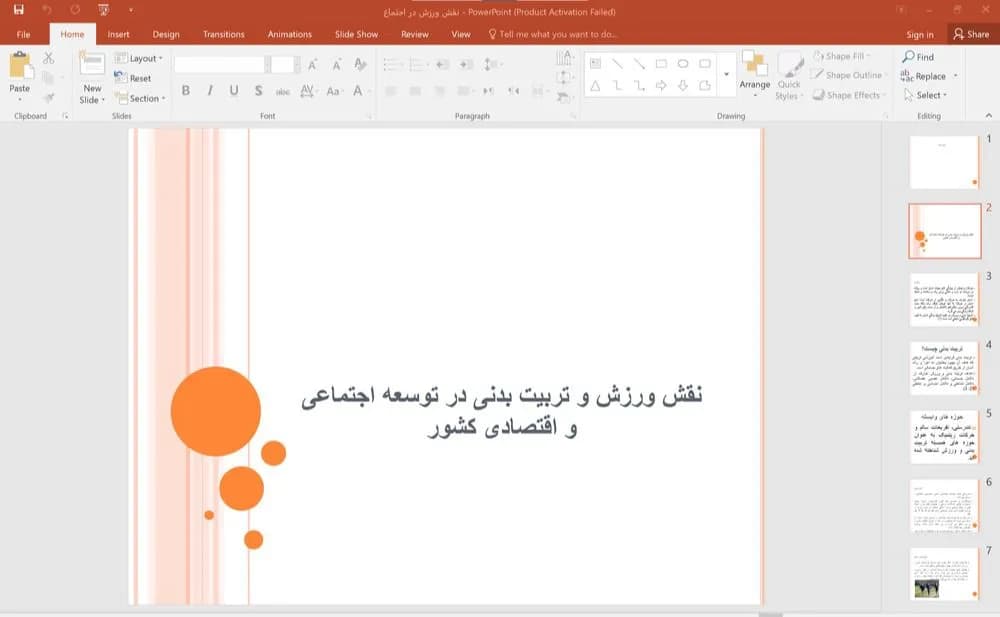Screen dimensions: 1000x617
Task: Open the Shape Fill color menu
Action: [842, 56]
